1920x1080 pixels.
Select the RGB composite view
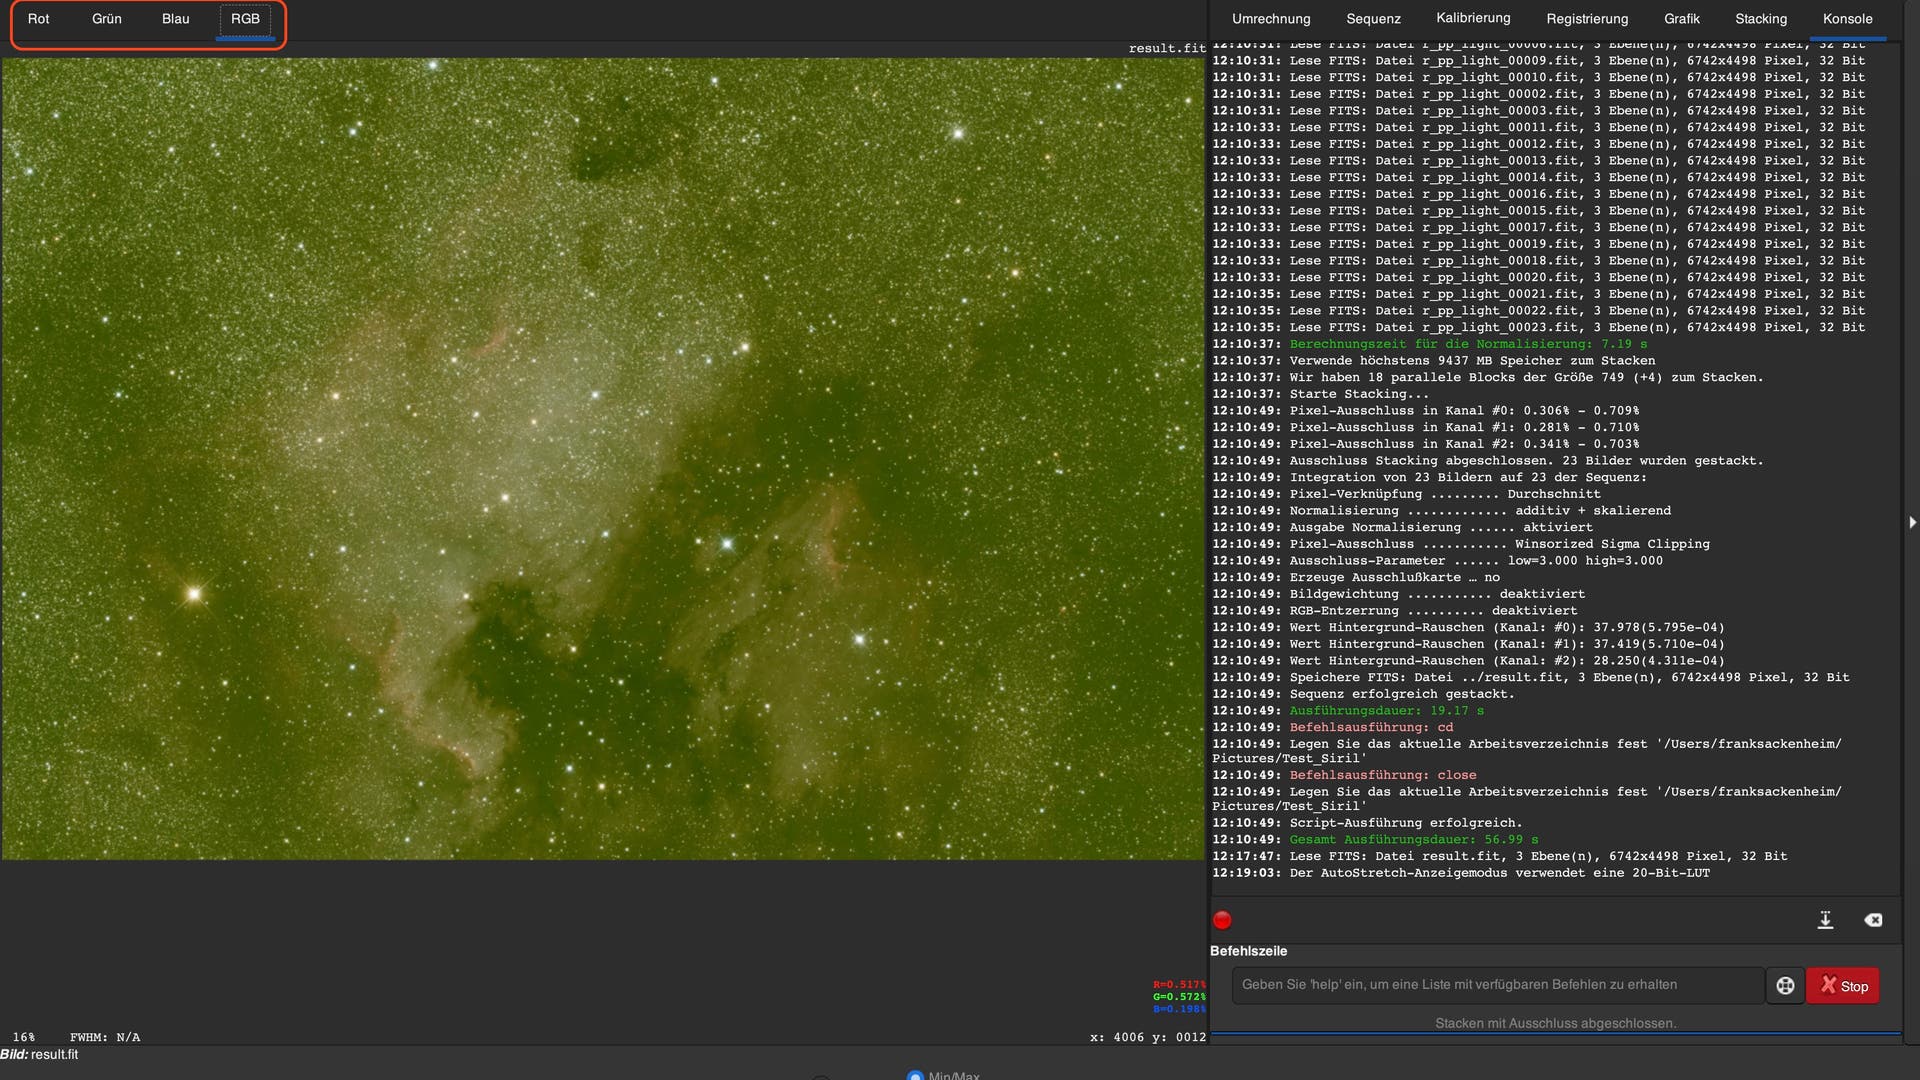[x=245, y=18]
